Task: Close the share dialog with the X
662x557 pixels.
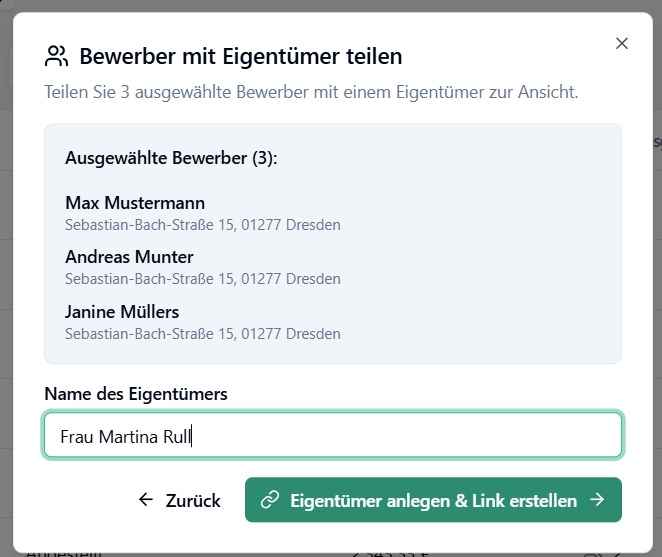Action: pos(622,43)
